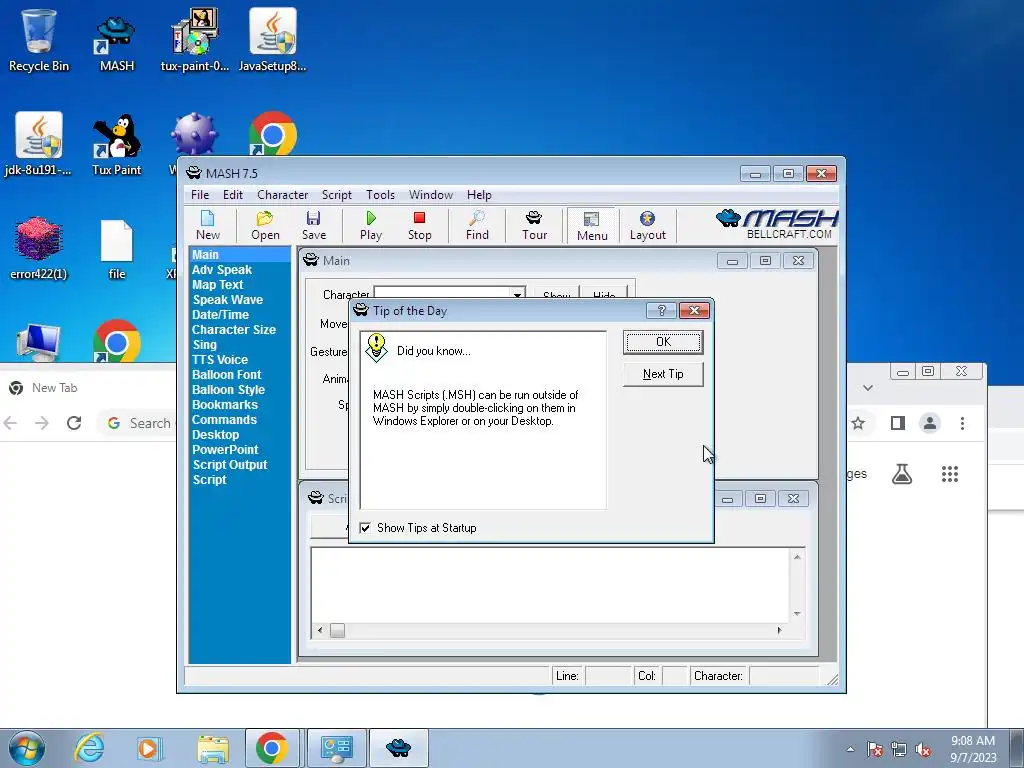Click the script vertical scrollbar up arrow
This screenshot has height=768, width=1024.
797,557
